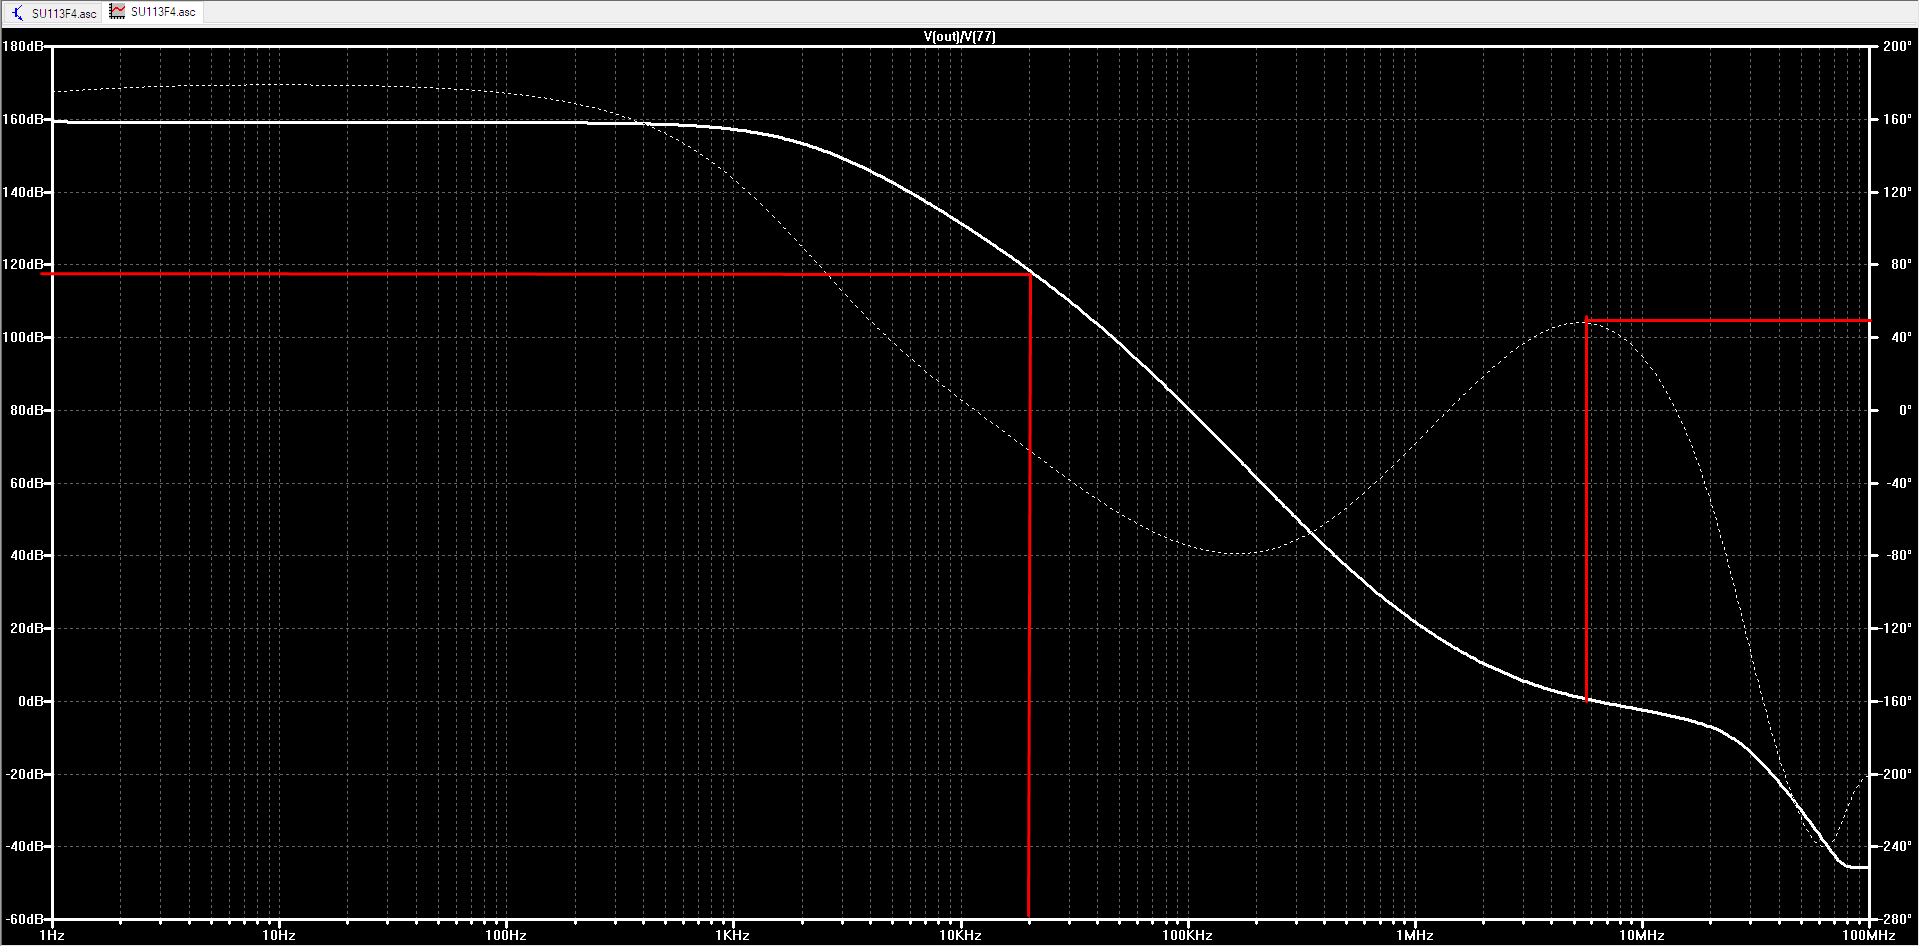Click the 80dB left axis label

point(27,410)
